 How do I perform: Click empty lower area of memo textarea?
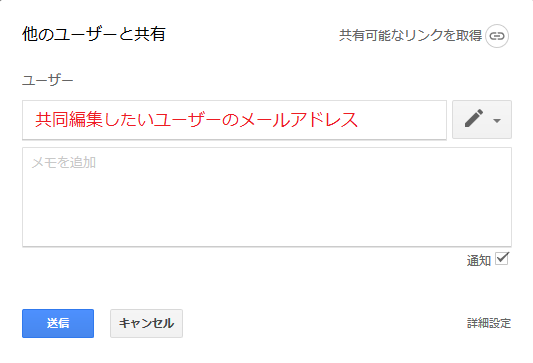[x=267, y=218]
